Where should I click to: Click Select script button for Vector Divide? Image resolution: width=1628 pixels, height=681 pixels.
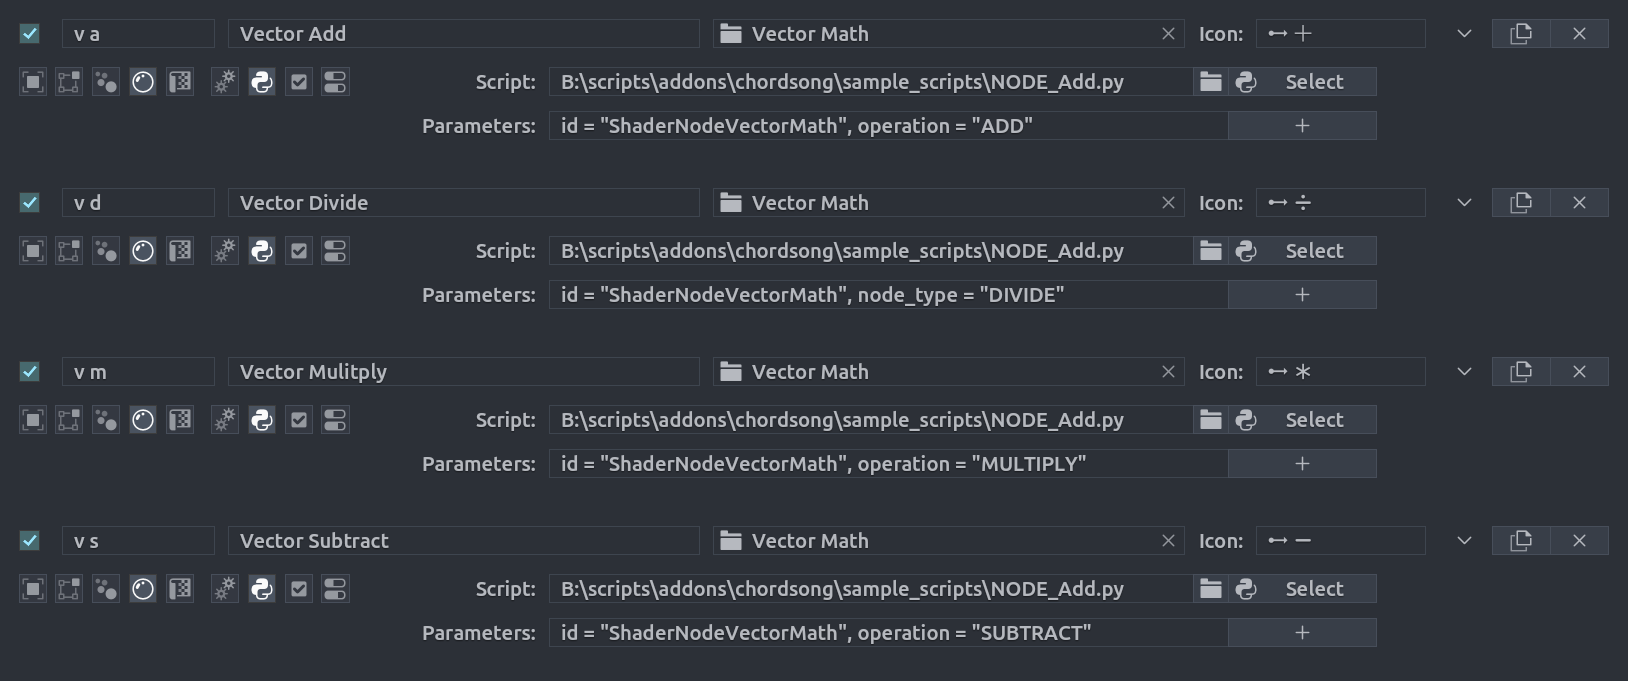coord(1303,251)
